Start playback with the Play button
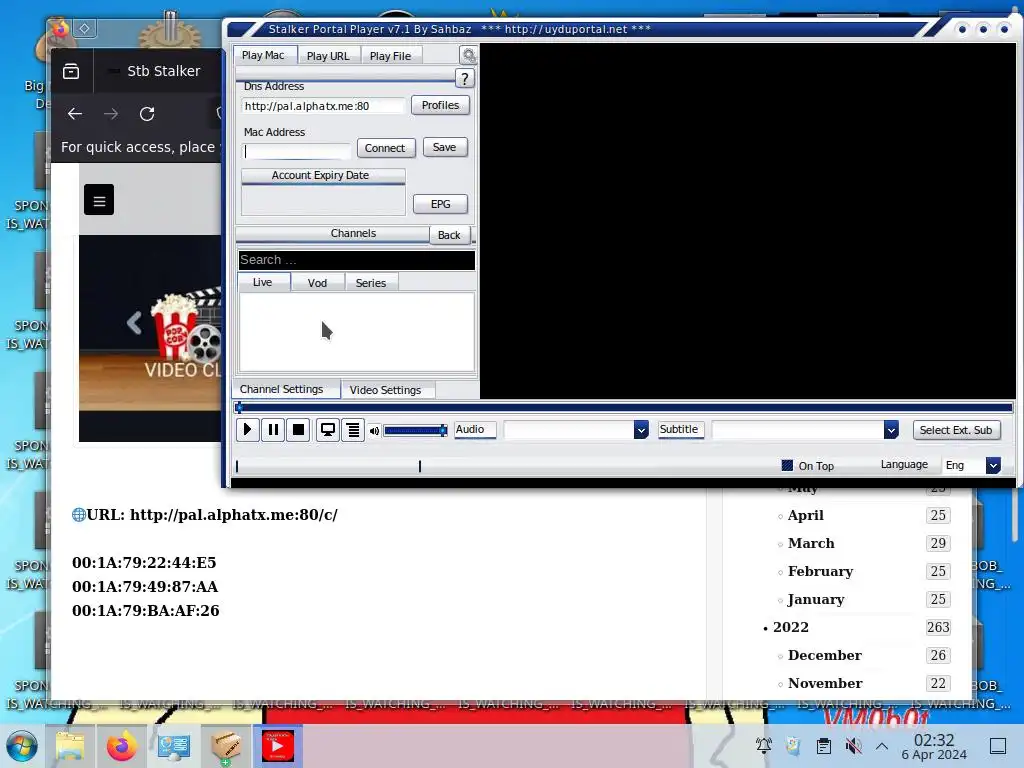Image resolution: width=1024 pixels, height=768 pixels. (x=248, y=430)
